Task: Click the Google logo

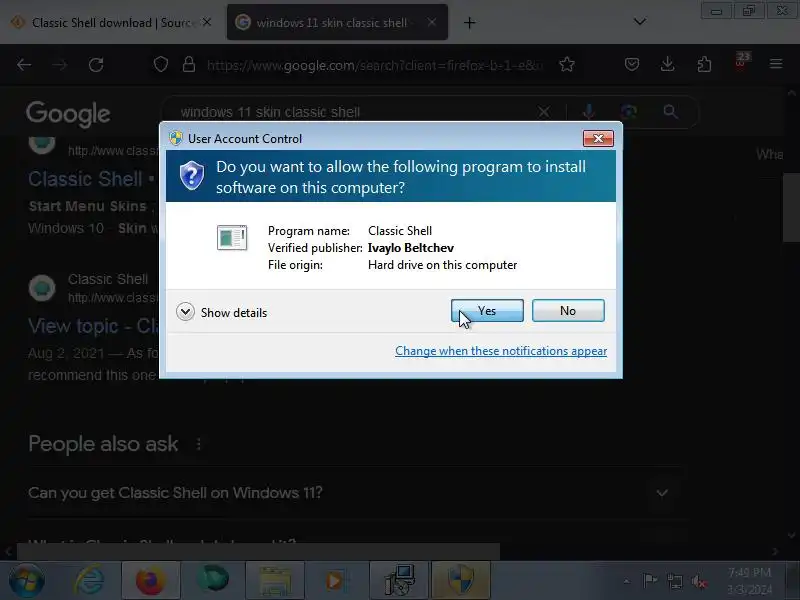Action: point(68,114)
